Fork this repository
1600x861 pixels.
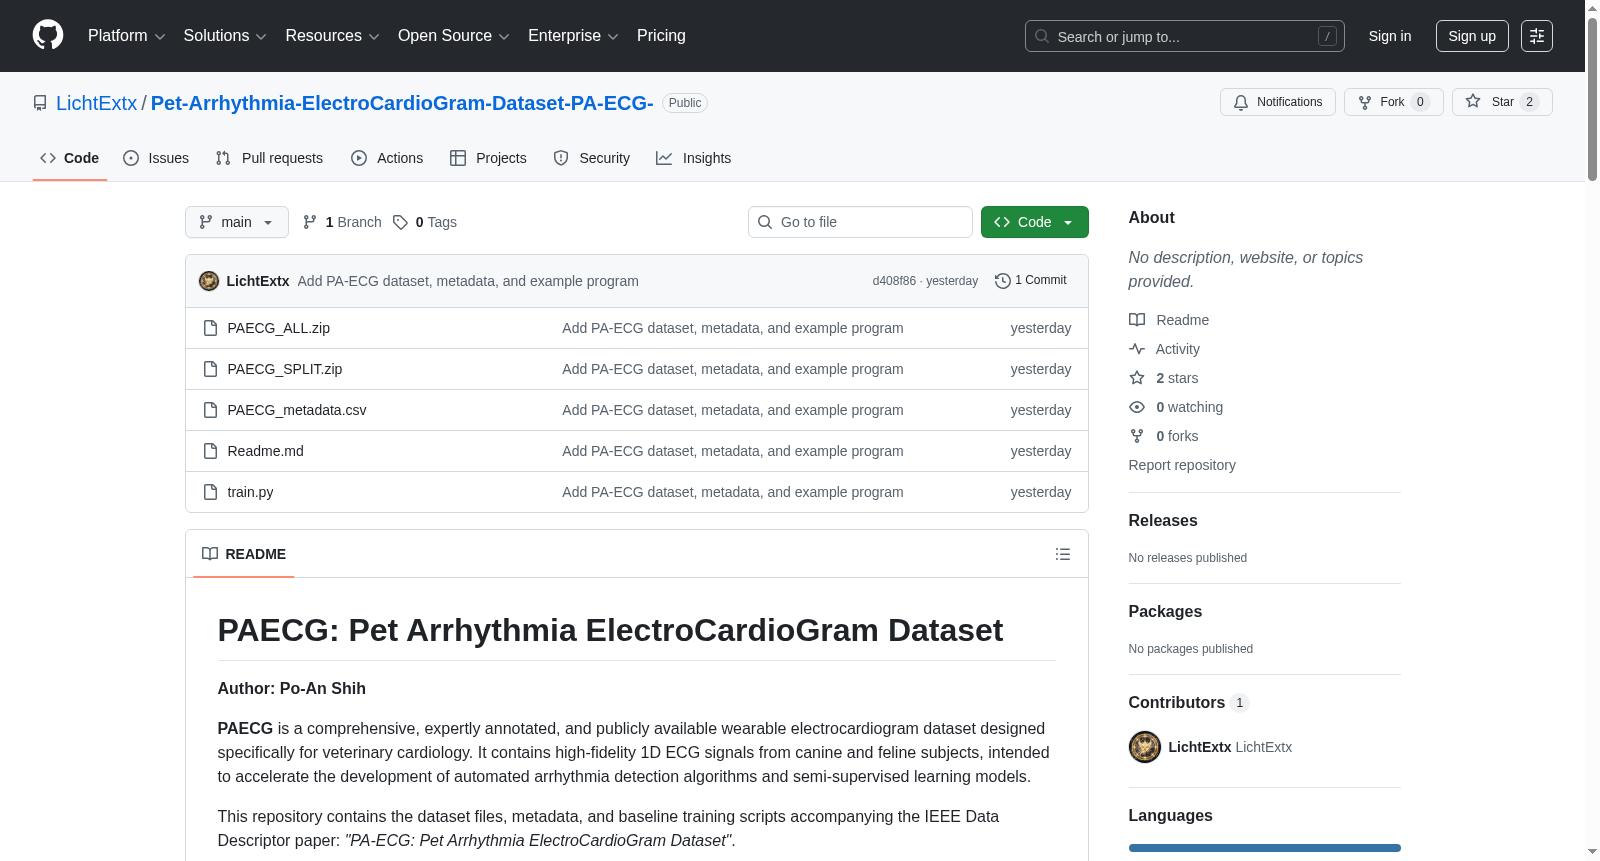pos(1393,102)
